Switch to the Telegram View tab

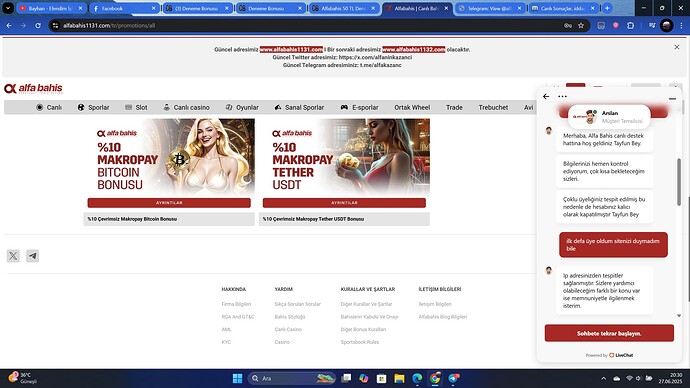pos(490,8)
